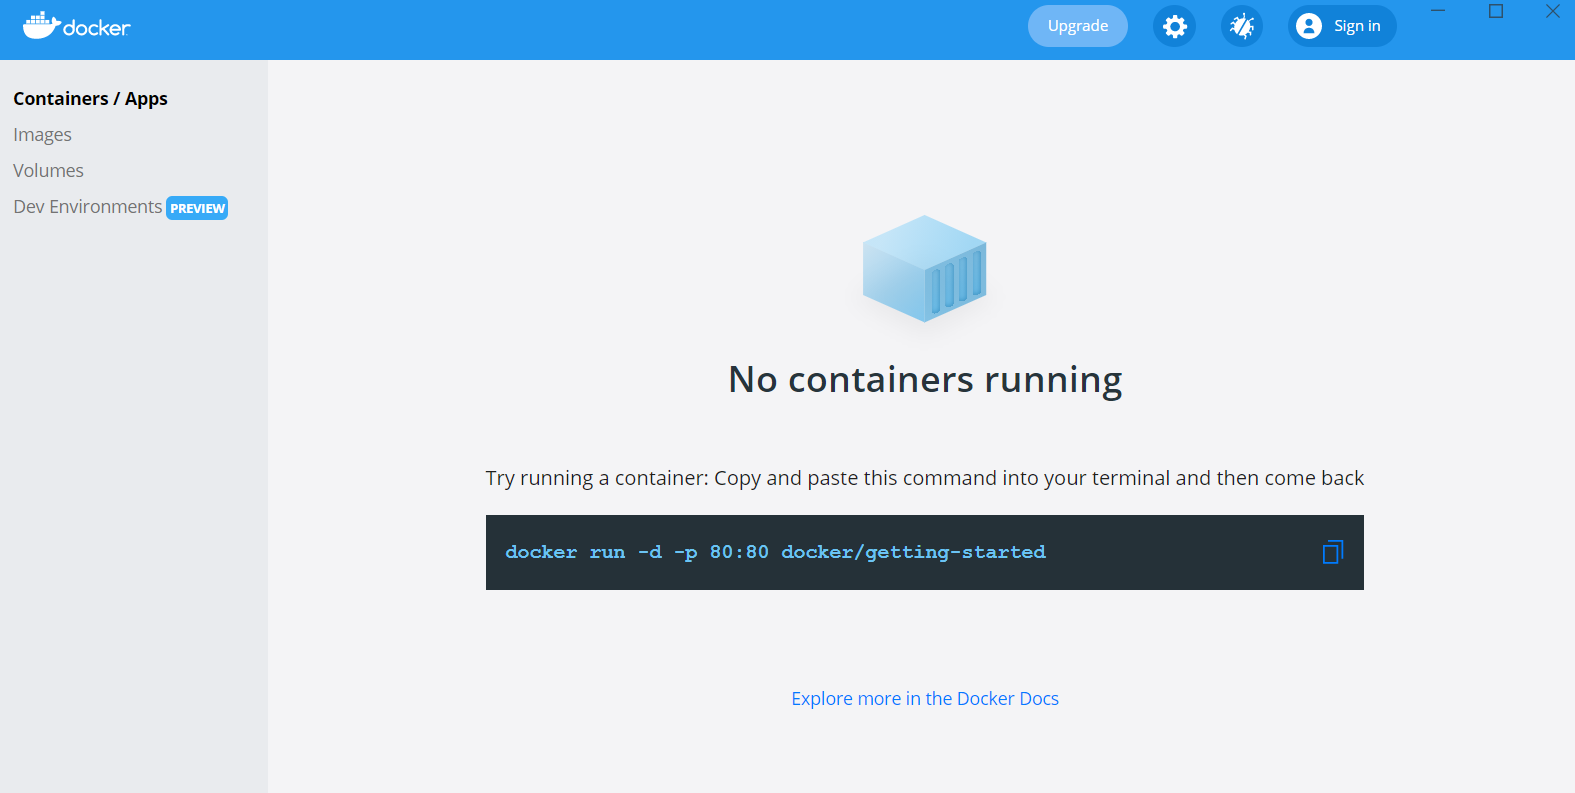Close the Docker Desktop window
Screen dimensions: 1575x793
pos(1553,11)
